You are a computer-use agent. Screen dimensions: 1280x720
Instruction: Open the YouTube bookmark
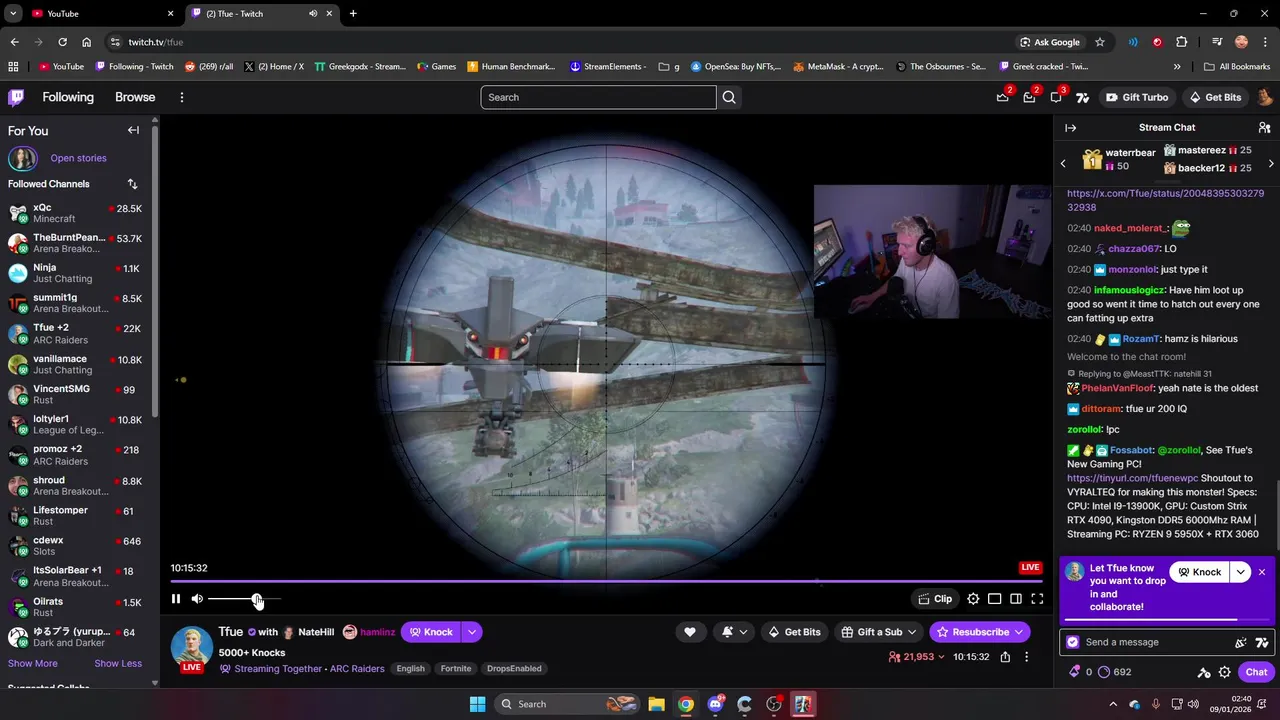pos(61,67)
